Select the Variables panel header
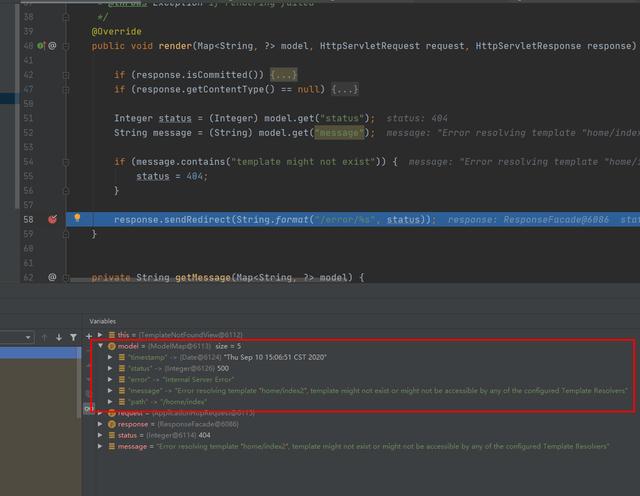The image size is (640, 496). 102,321
